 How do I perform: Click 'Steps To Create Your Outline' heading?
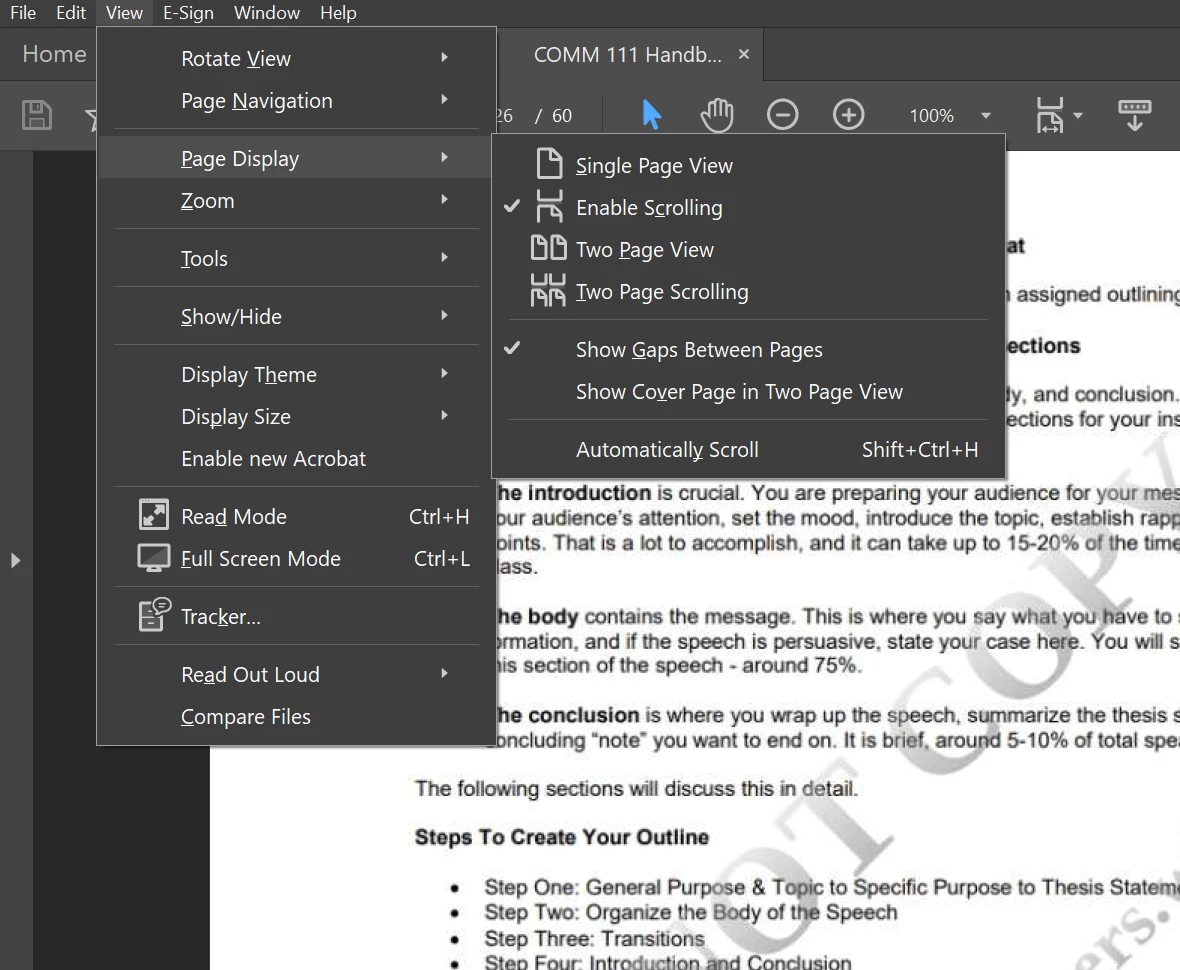click(x=561, y=837)
